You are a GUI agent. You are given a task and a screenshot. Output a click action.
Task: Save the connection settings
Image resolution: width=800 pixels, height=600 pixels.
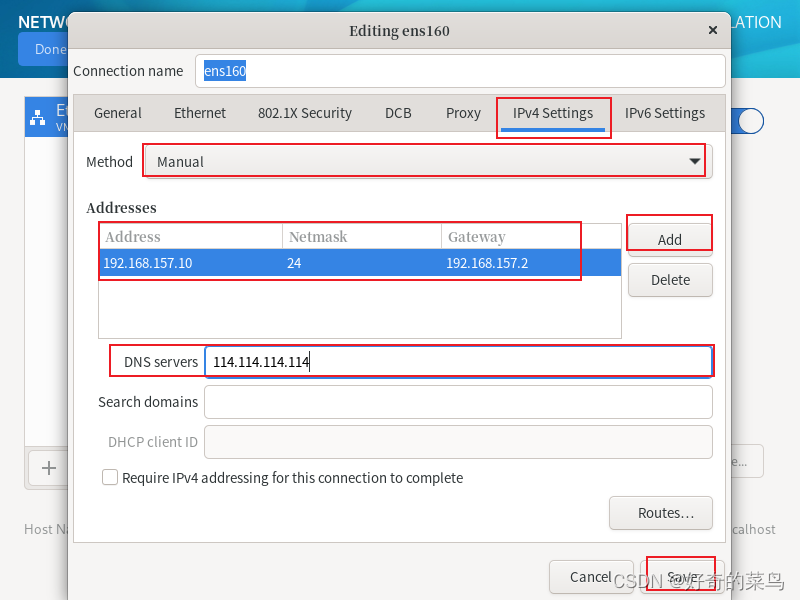click(682, 577)
